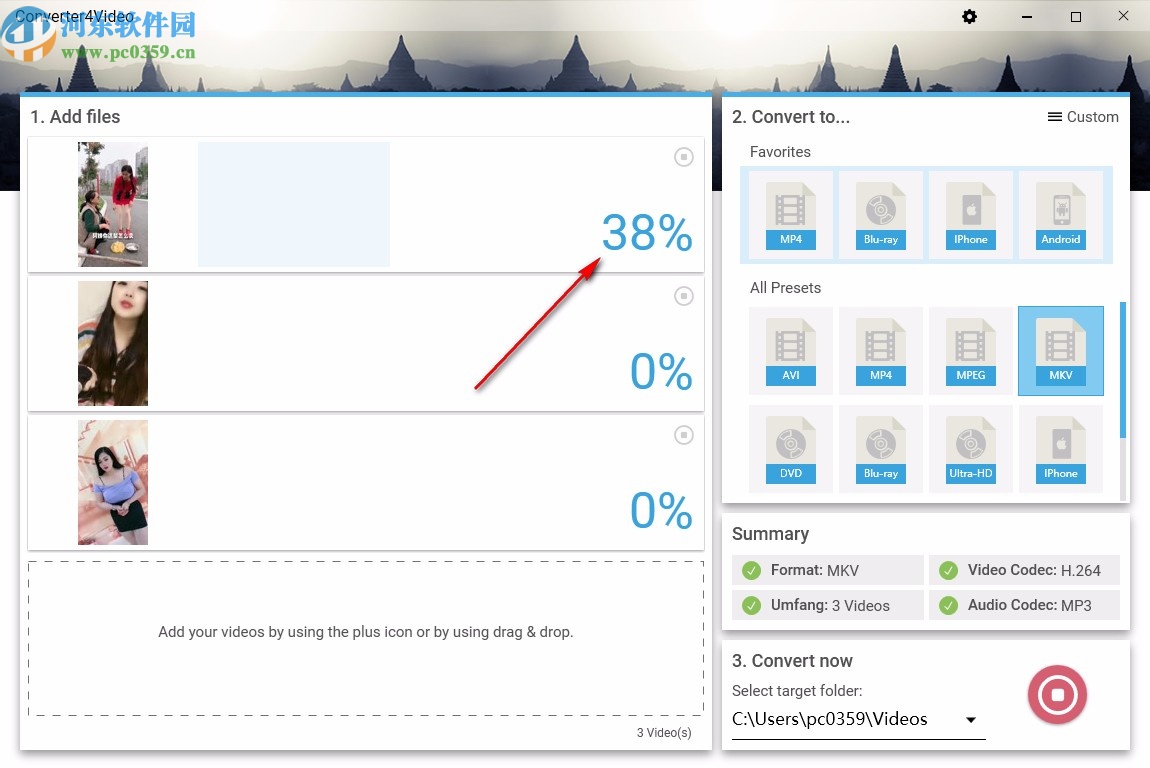This screenshot has height=768, width=1150.
Task: Choose the IPhone preset under Favorites
Action: [970, 213]
